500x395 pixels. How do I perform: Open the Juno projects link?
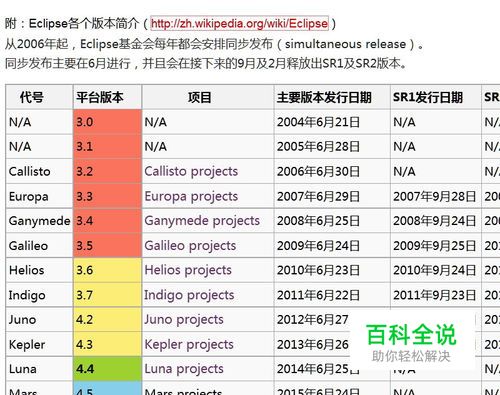point(184,320)
